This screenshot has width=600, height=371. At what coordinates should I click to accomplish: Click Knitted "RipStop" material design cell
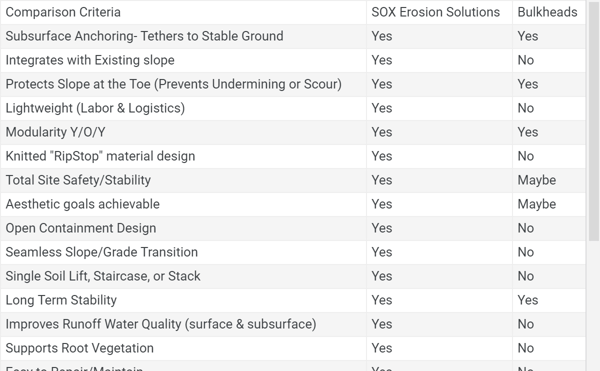(183, 156)
